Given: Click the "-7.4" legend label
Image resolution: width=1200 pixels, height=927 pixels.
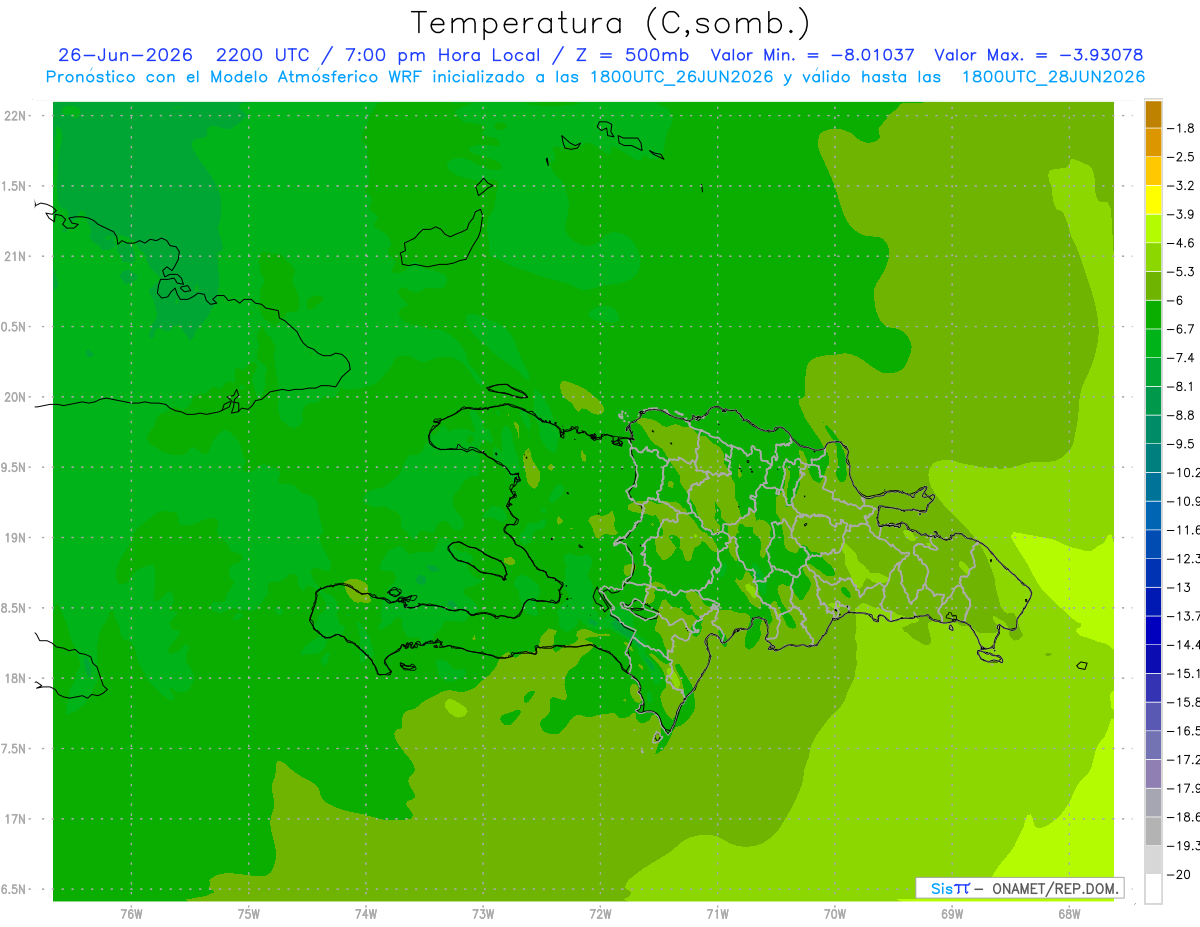Looking at the screenshot, I should point(1182,358).
